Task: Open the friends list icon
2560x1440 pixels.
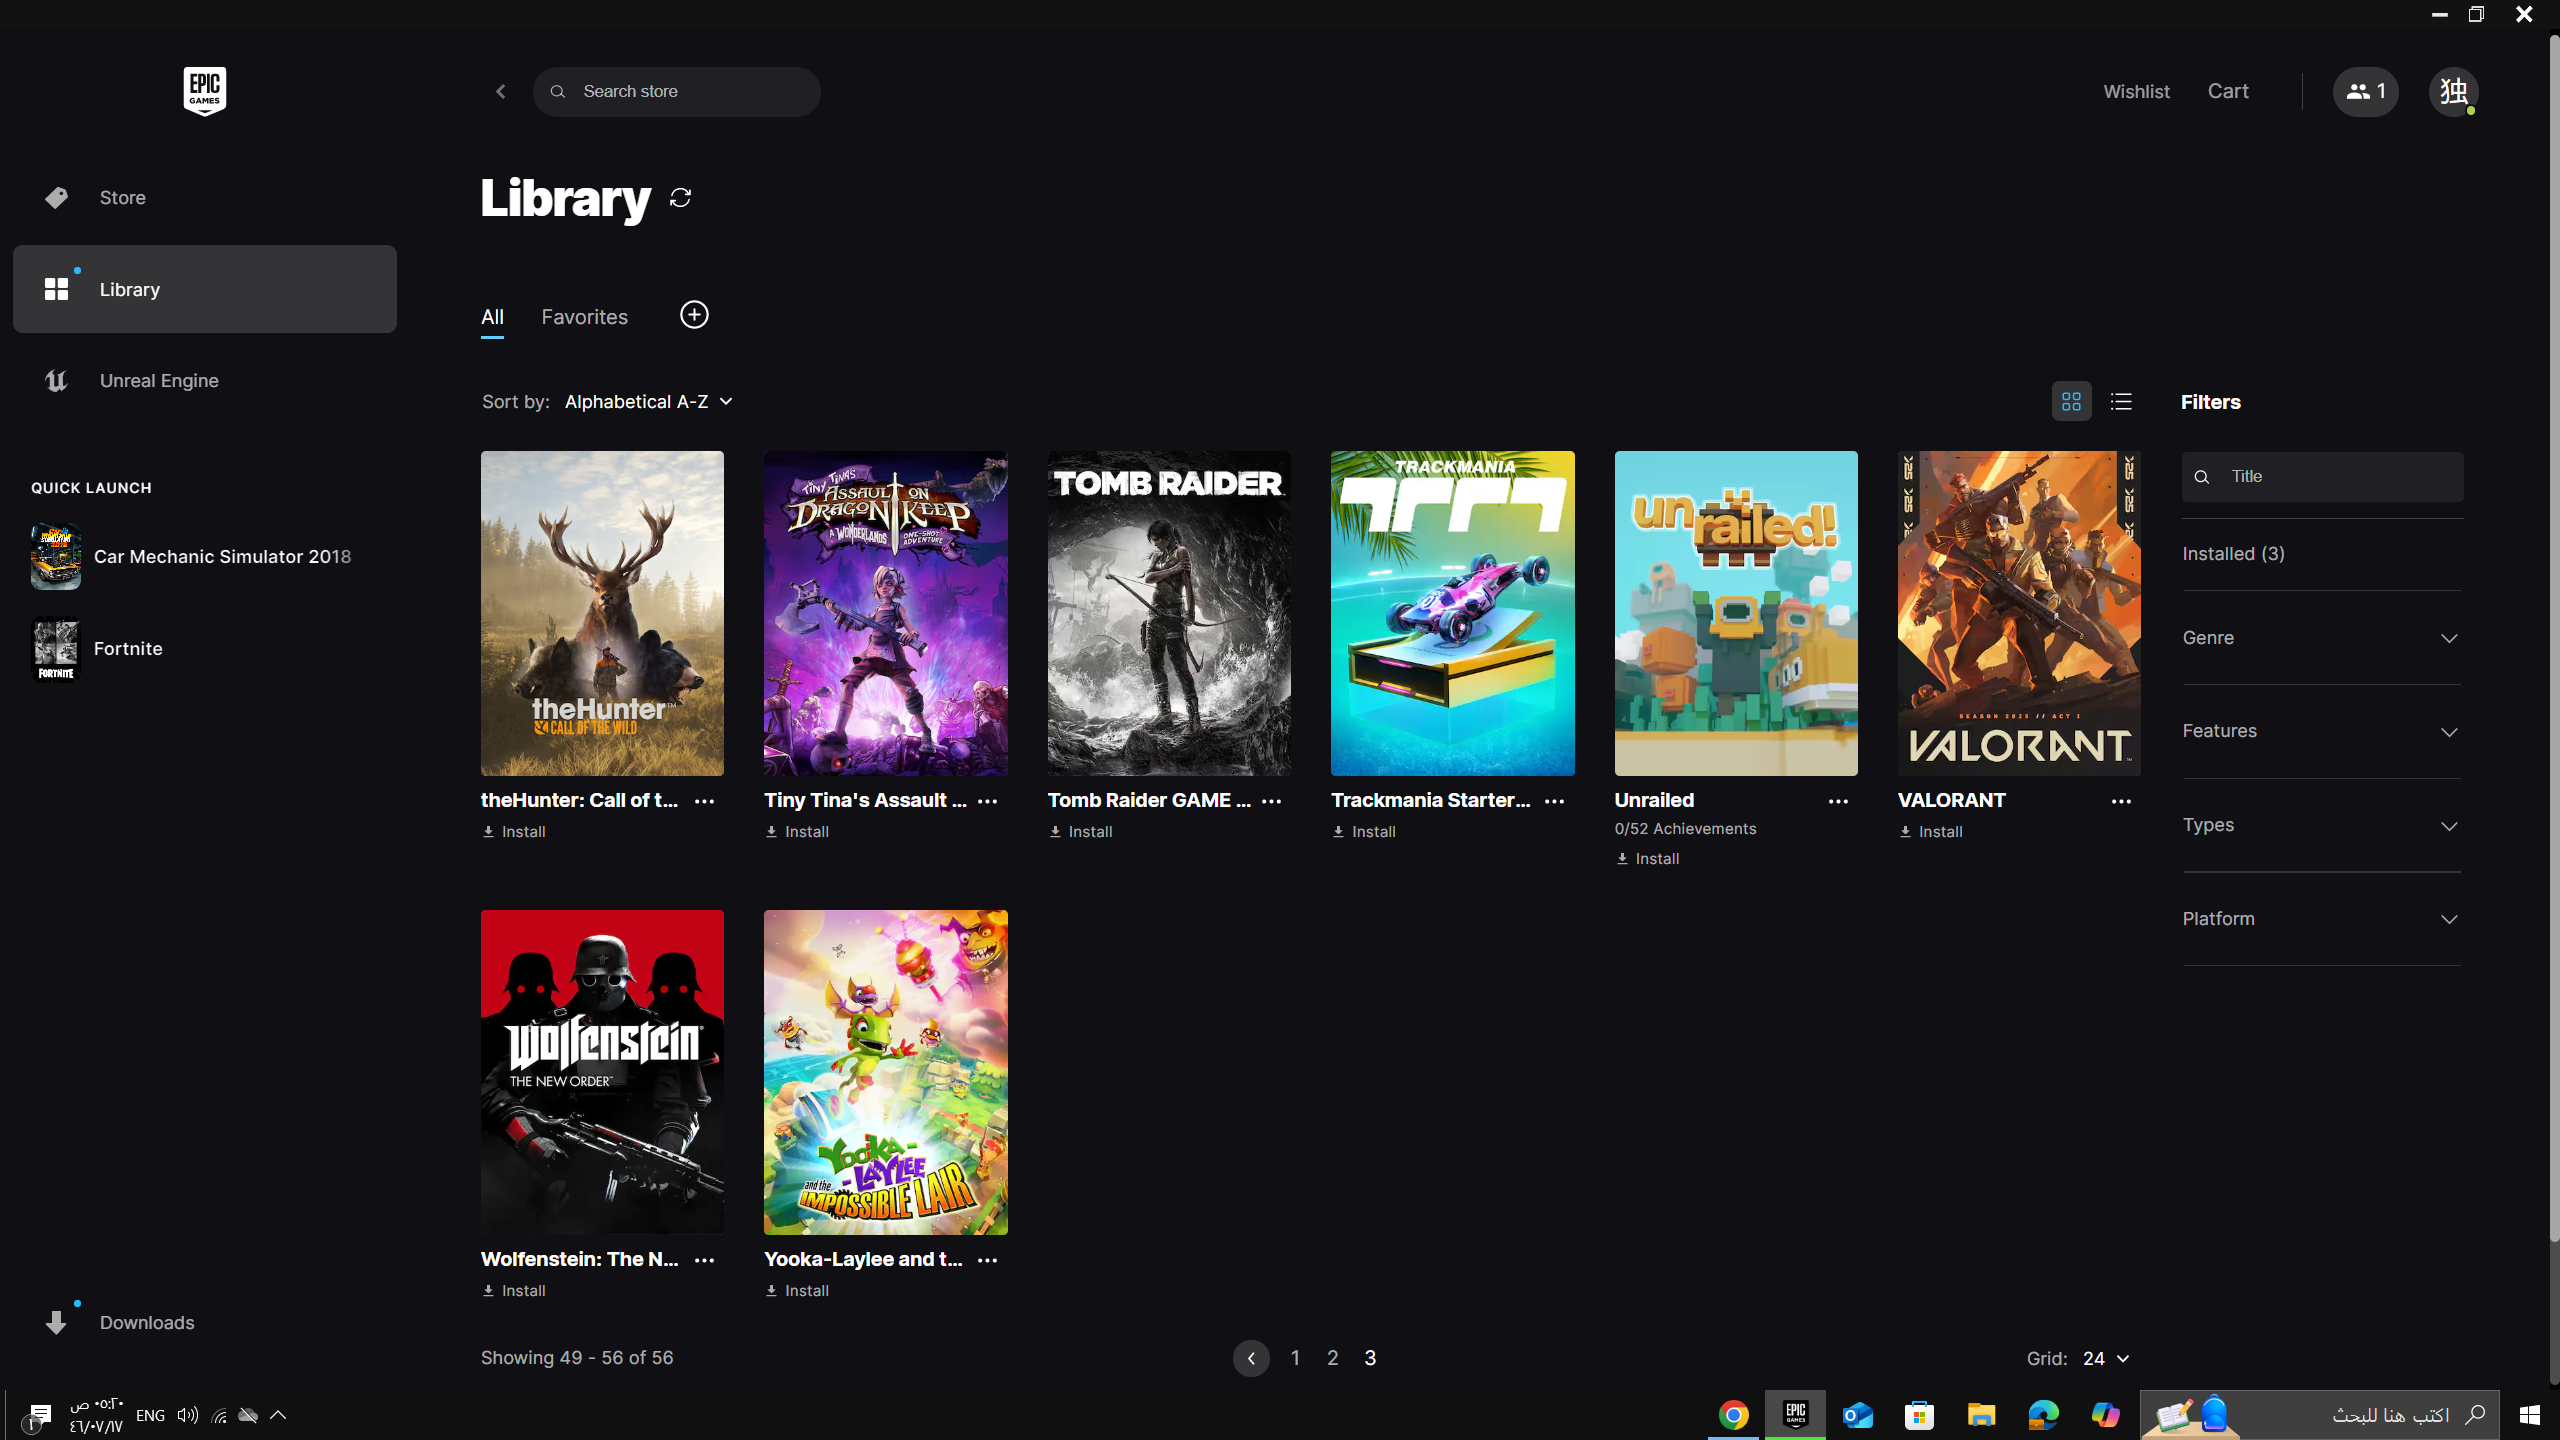Action: pyautogui.click(x=2365, y=91)
